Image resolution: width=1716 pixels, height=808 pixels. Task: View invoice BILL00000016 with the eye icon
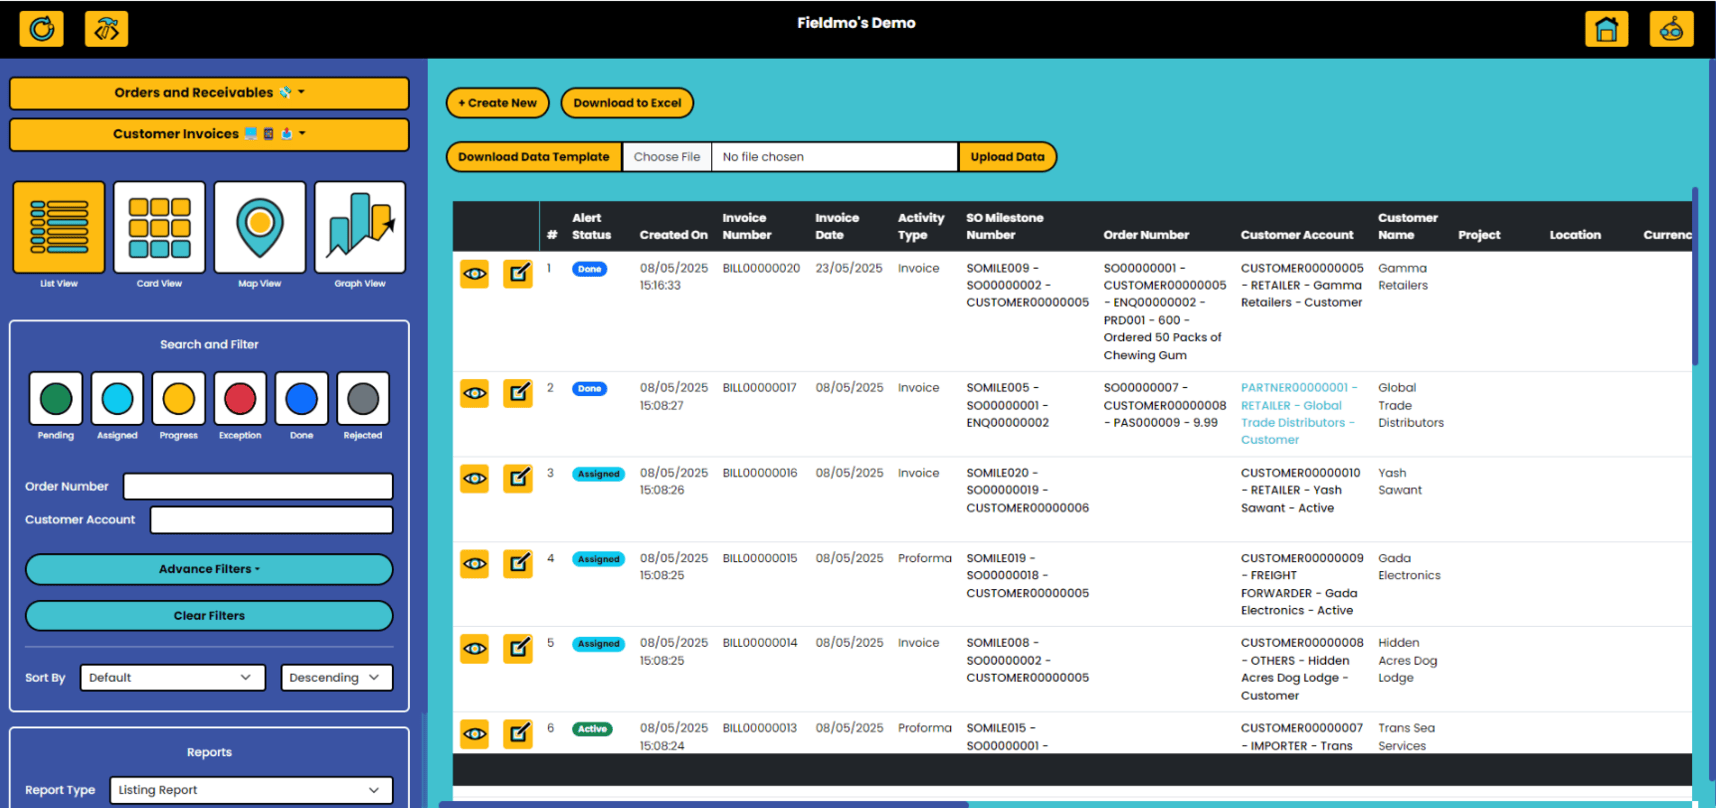click(x=475, y=478)
